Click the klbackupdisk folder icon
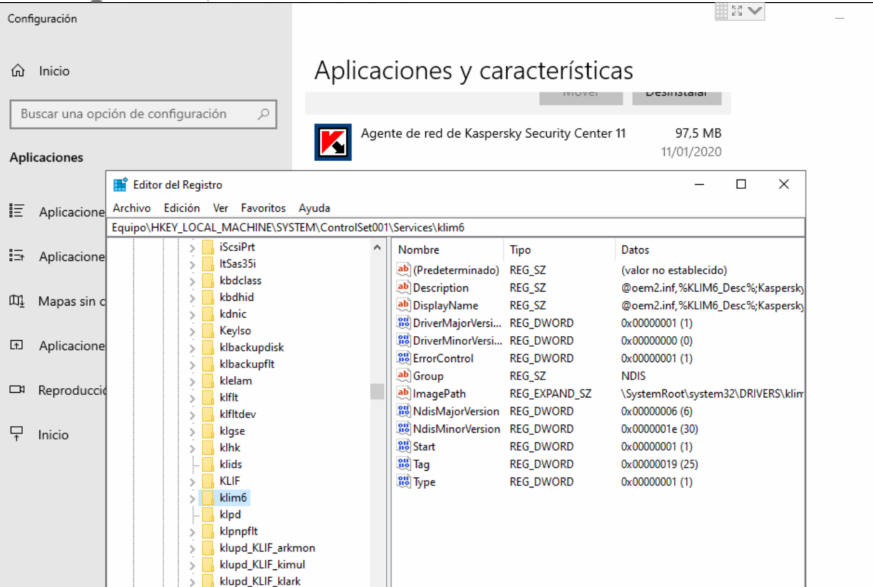This screenshot has height=587, width=873. click(208, 348)
